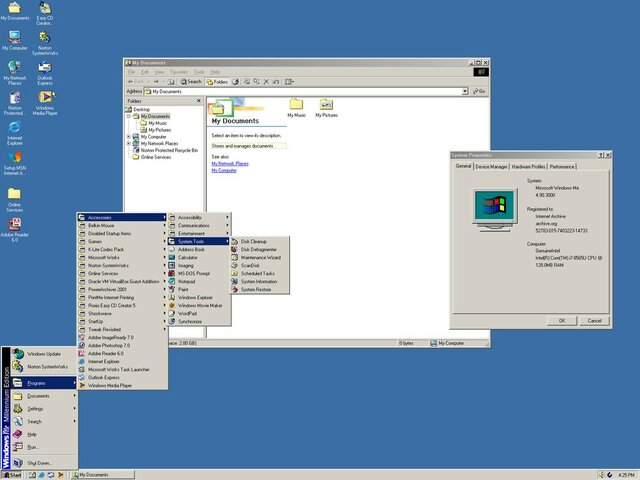The height and width of the screenshot is (480, 640).
Task: Click the Go button next to Address
Action: pyautogui.click(x=479, y=91)
